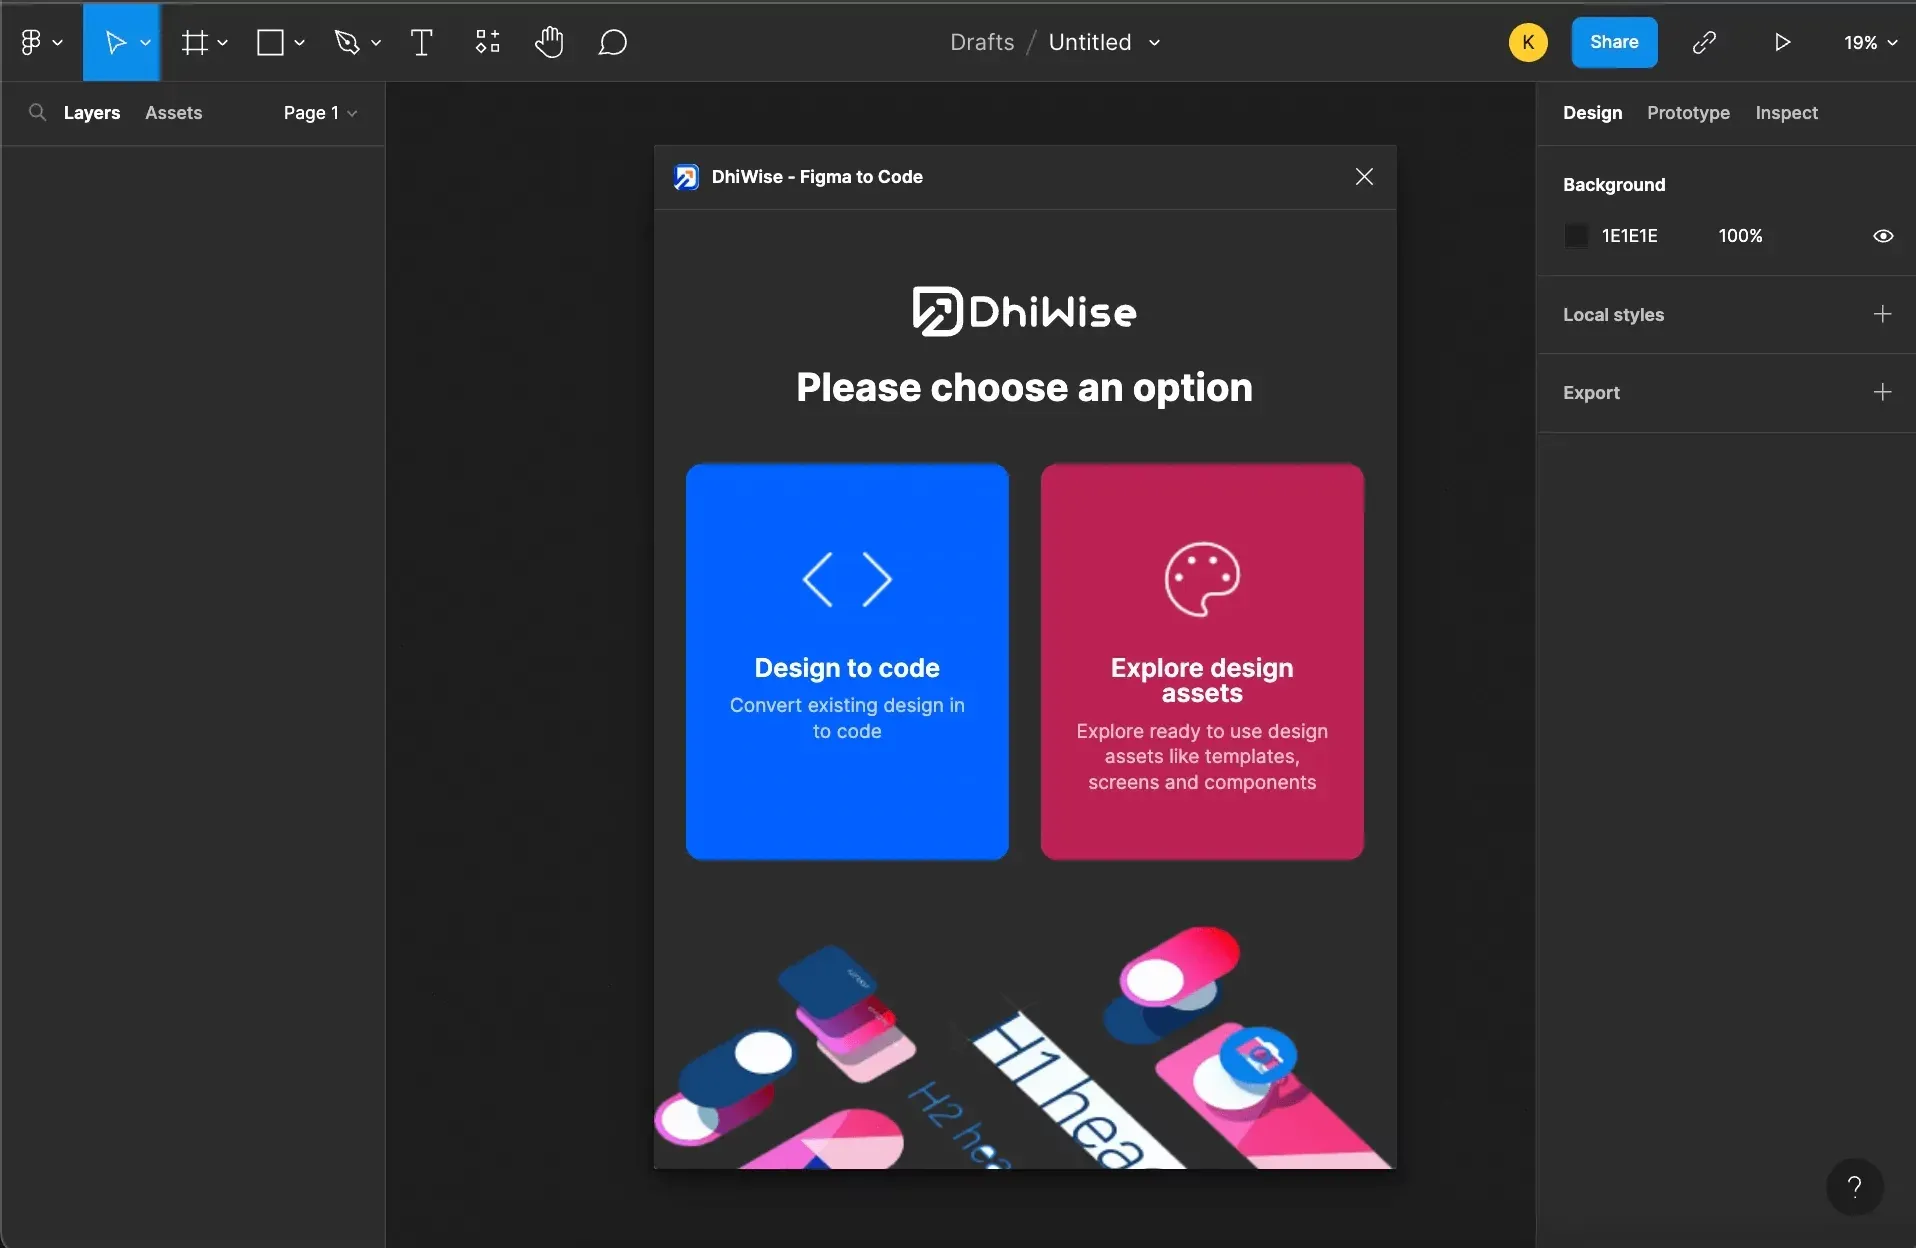Open the Background color swatch
The width and height of the screenshot is (1916, 1248).
click(x=1574, y=235)
